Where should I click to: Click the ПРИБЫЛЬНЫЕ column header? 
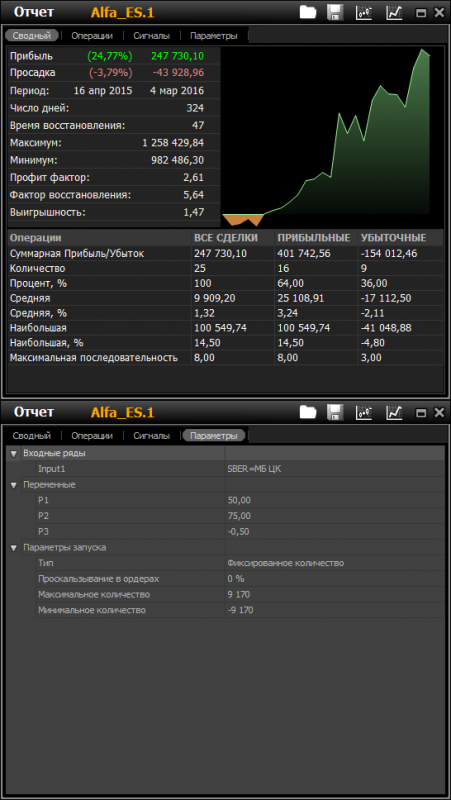[x=313, y=238]
